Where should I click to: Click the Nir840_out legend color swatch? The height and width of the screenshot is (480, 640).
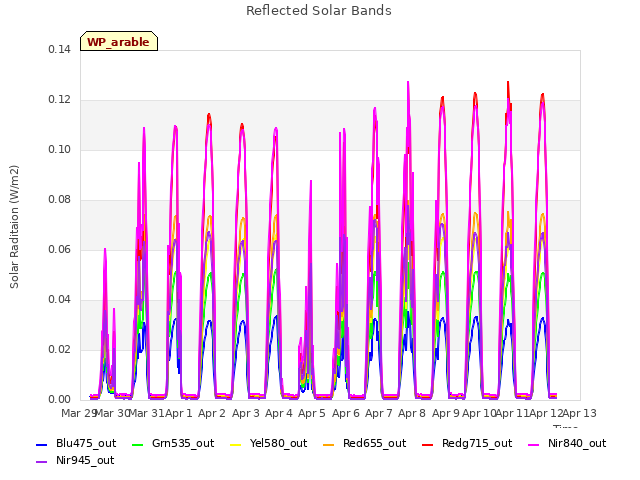534,444
